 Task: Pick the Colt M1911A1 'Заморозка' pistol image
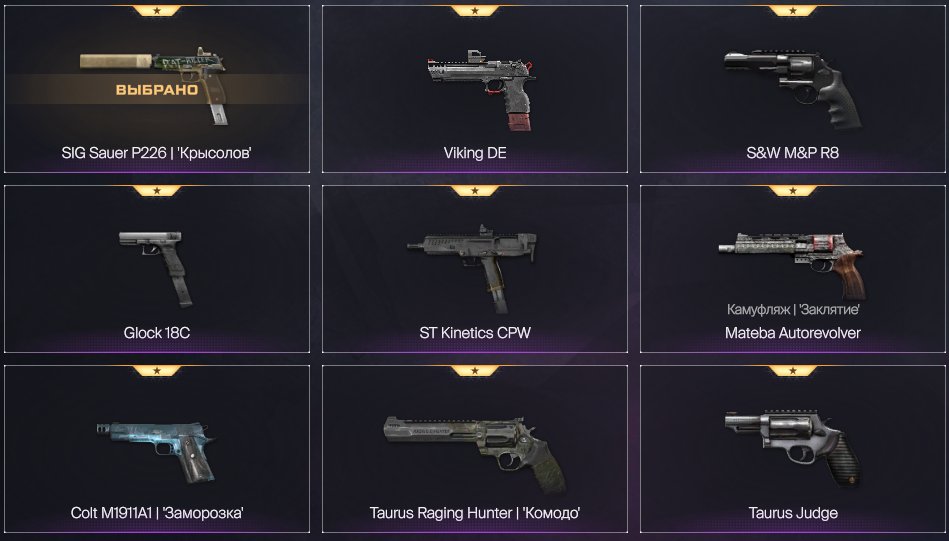(x=156, y=452)
